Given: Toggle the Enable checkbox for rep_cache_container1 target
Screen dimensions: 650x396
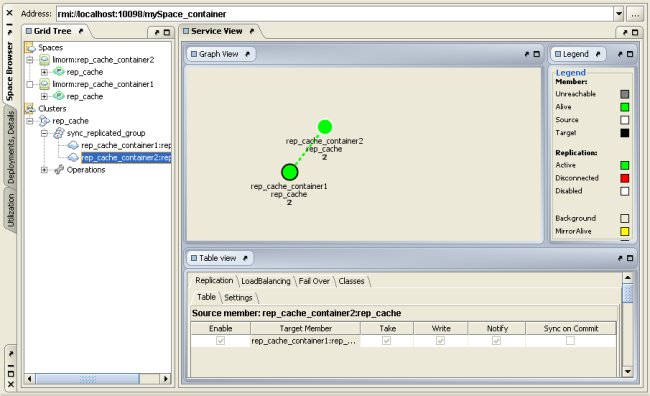Looking at the screenshot, I should [x=221, y=340].
